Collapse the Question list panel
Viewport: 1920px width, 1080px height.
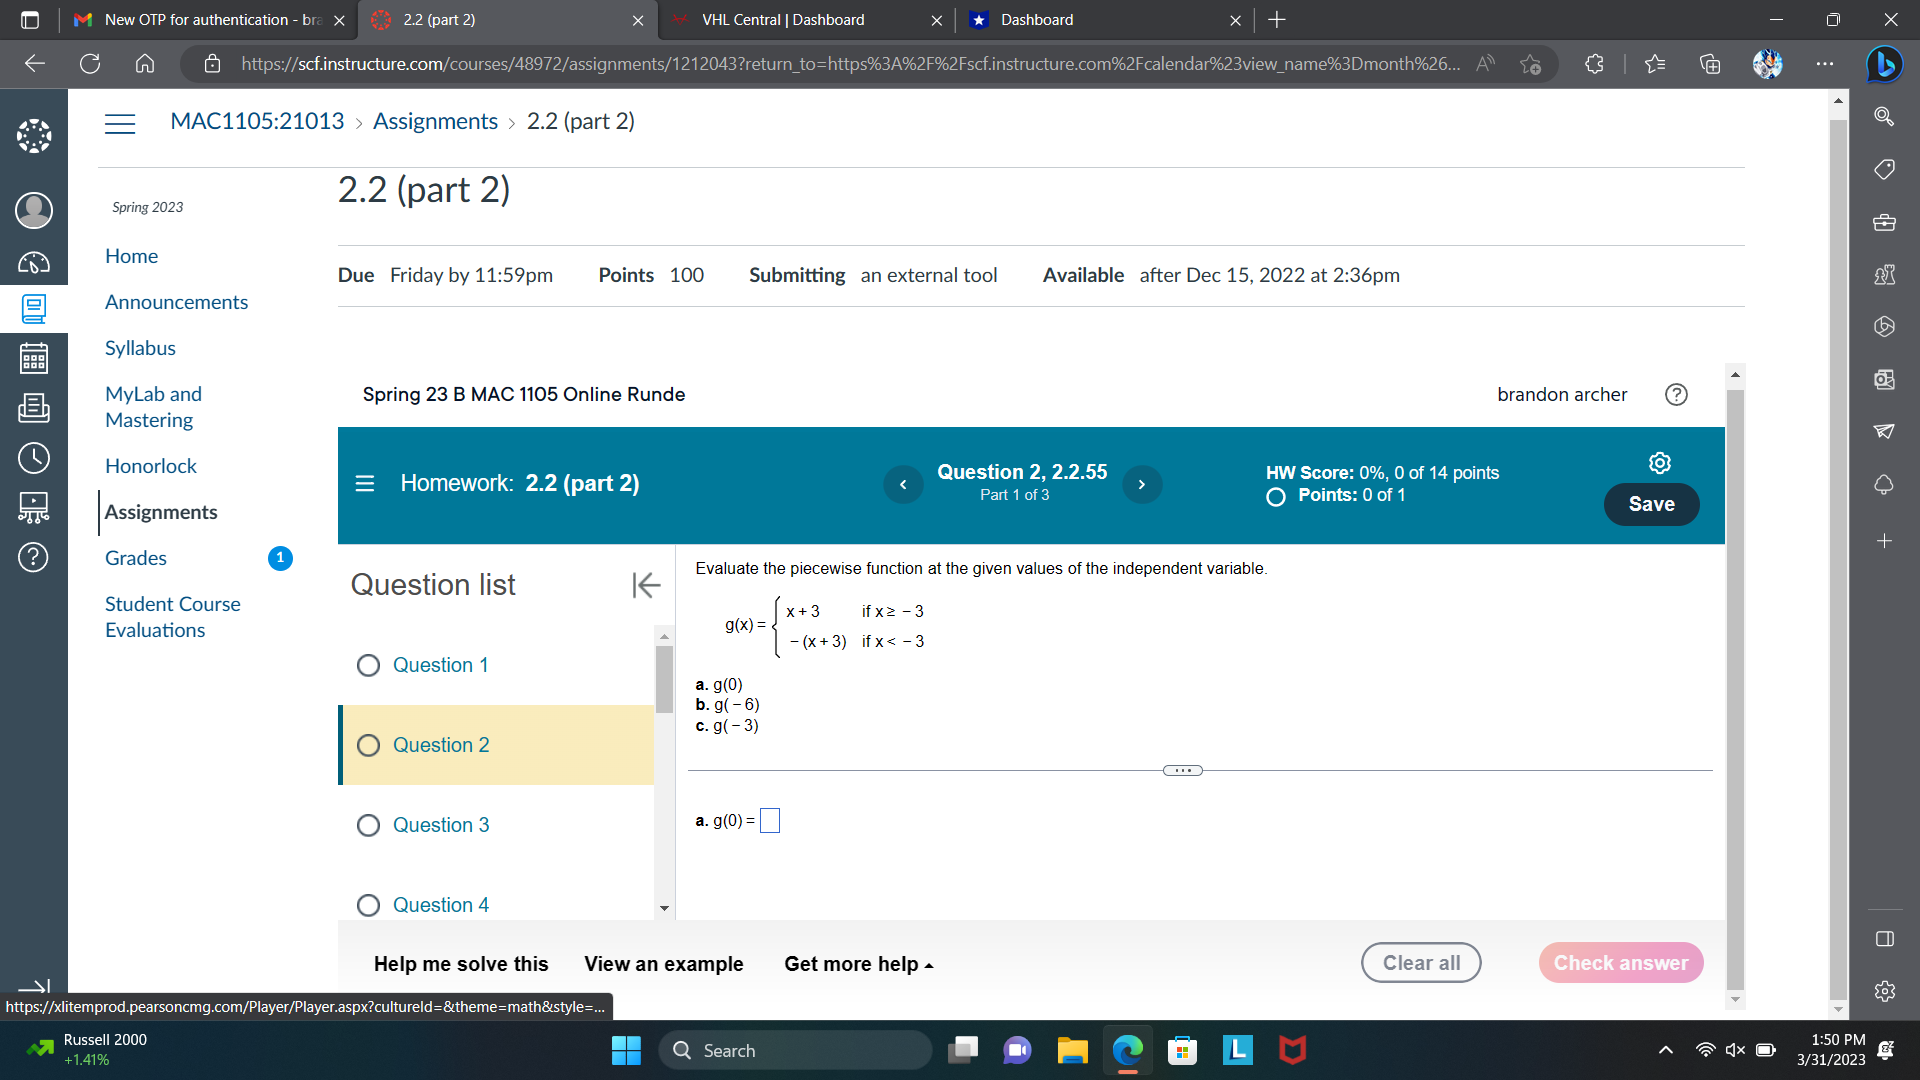click(646, 585)
